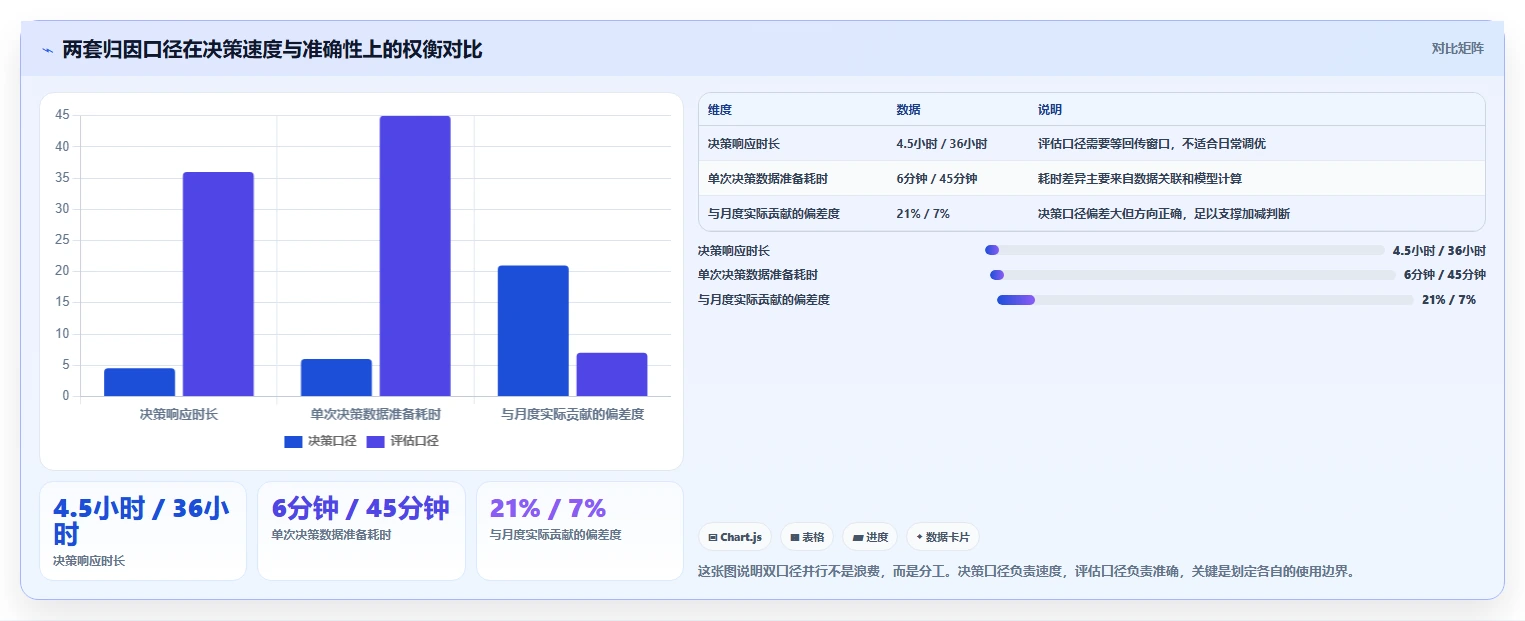Screen dimensions: 1525x621
Task: Click the note 评估口径需要等回传窗口，不适合日常调优
Action: click(1152, 144)
